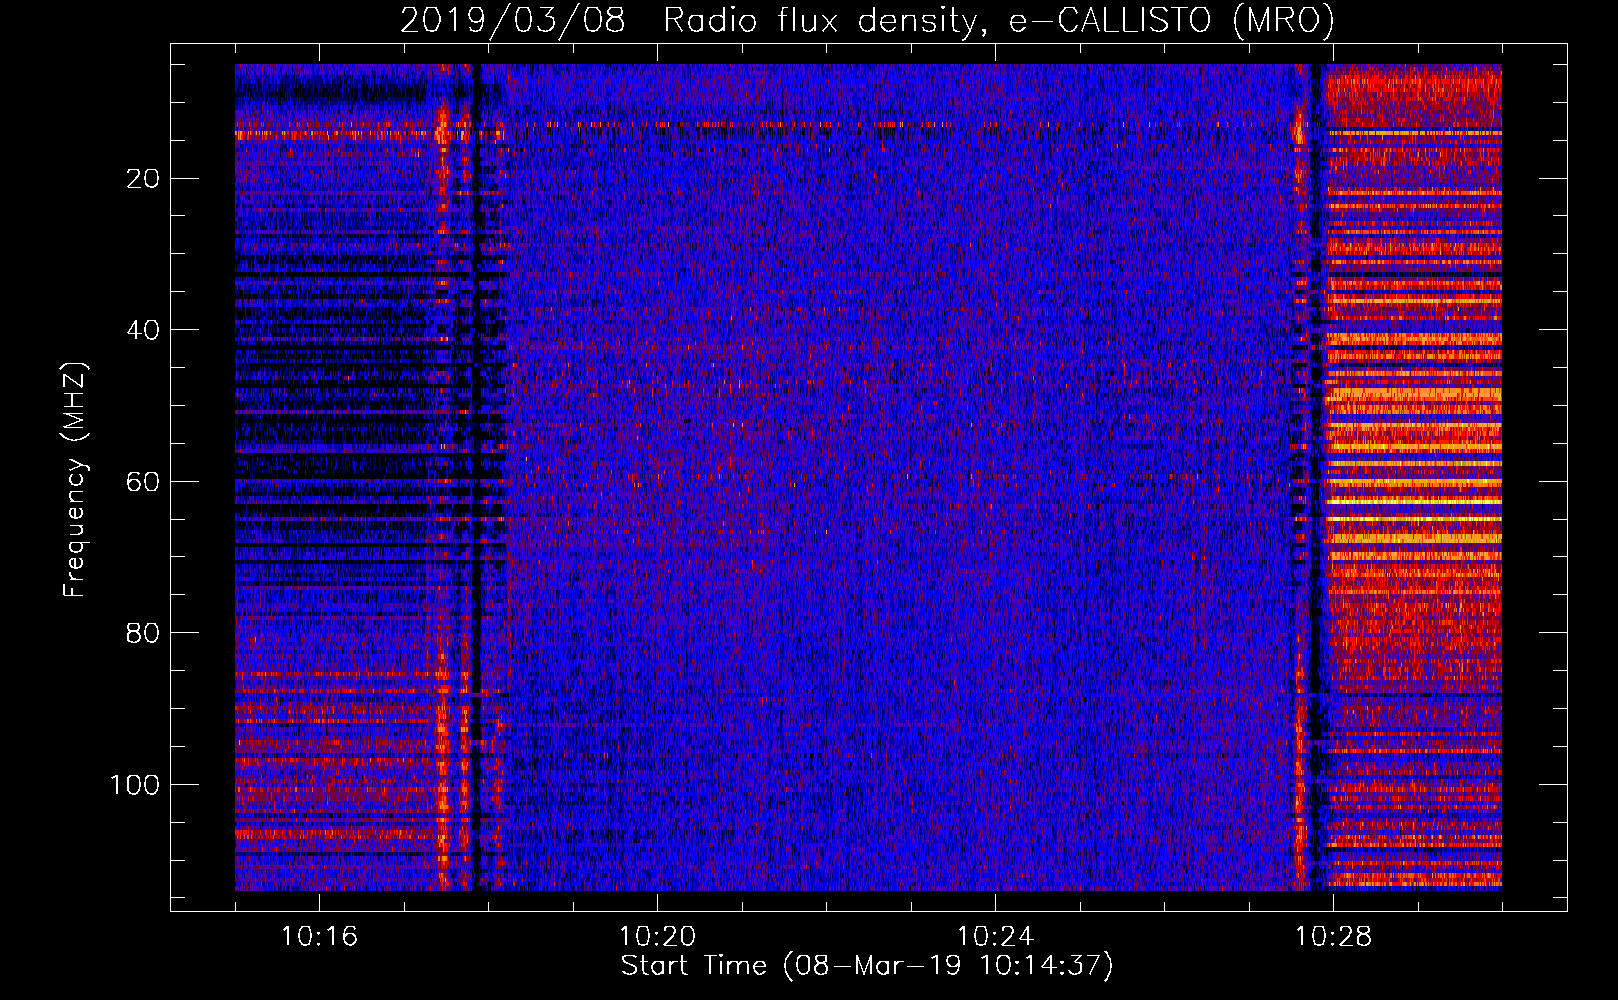
Task: Click the 10:20 time tick label
Action: pyautogui.click(x=657, y=937)
